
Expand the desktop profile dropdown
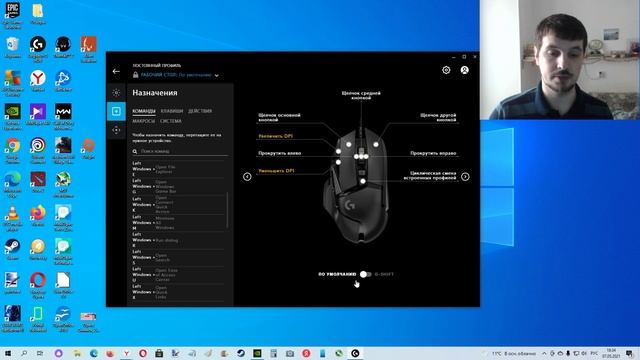click(x=217, y=76)
